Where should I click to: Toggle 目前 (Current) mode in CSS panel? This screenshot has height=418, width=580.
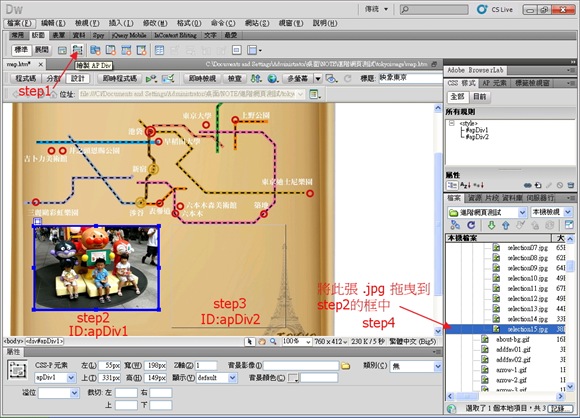coord(479,97)
